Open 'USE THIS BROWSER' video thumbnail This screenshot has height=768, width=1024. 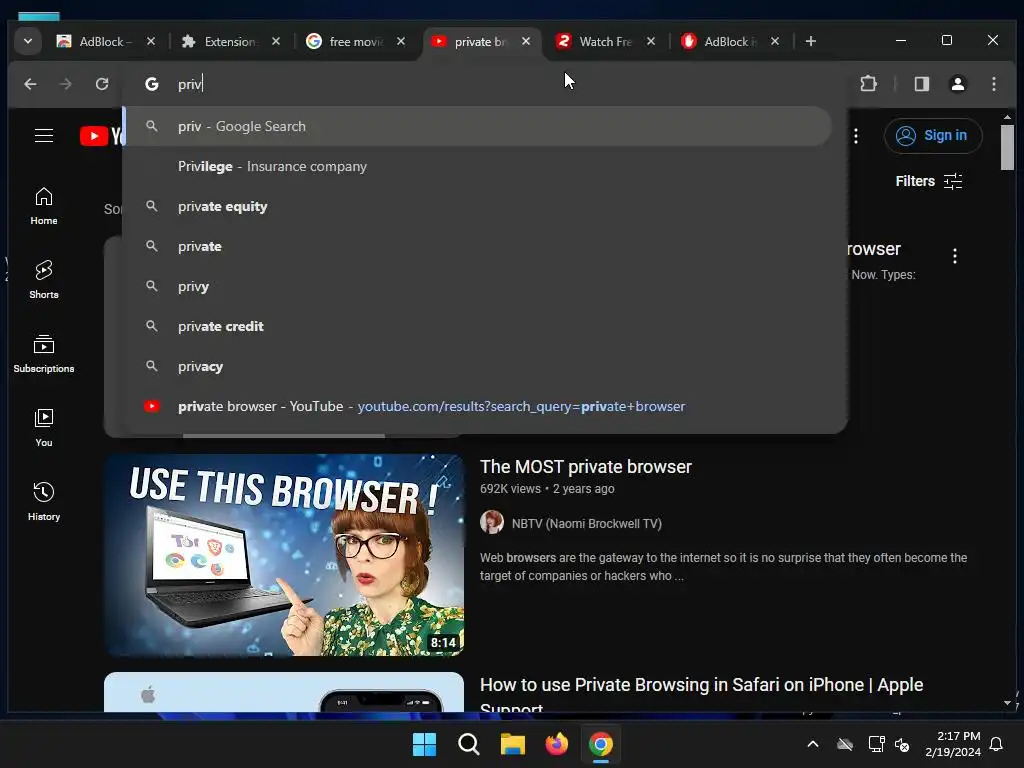(284, 555)
